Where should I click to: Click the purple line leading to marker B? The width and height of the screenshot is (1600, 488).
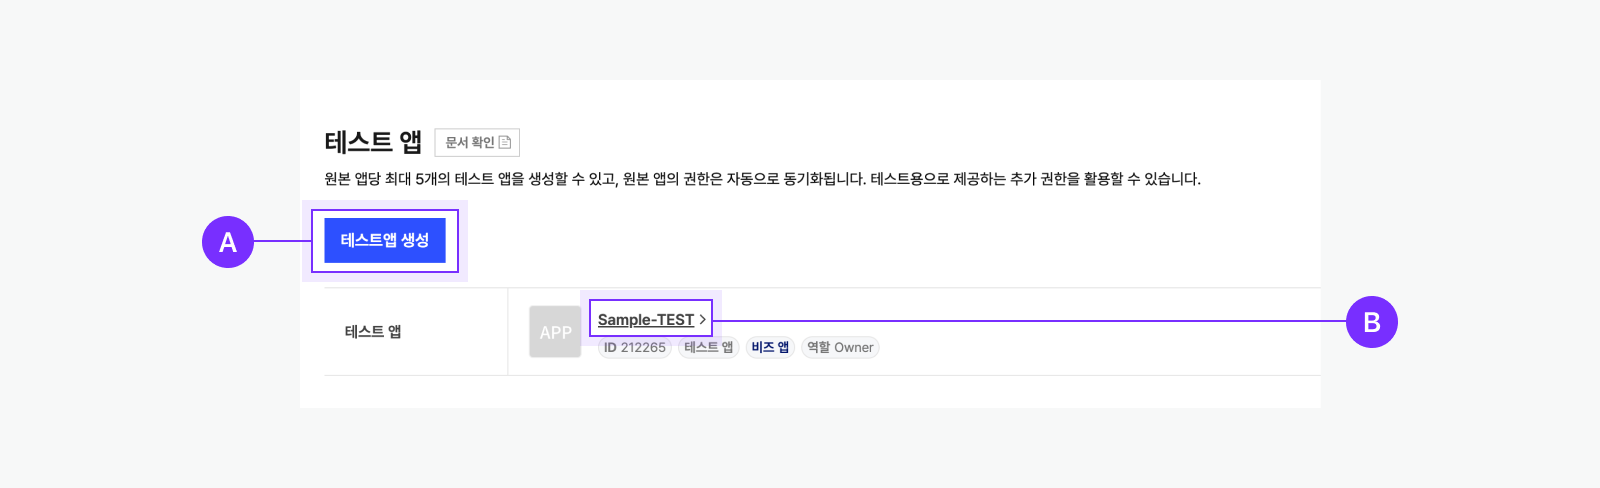1030,321
